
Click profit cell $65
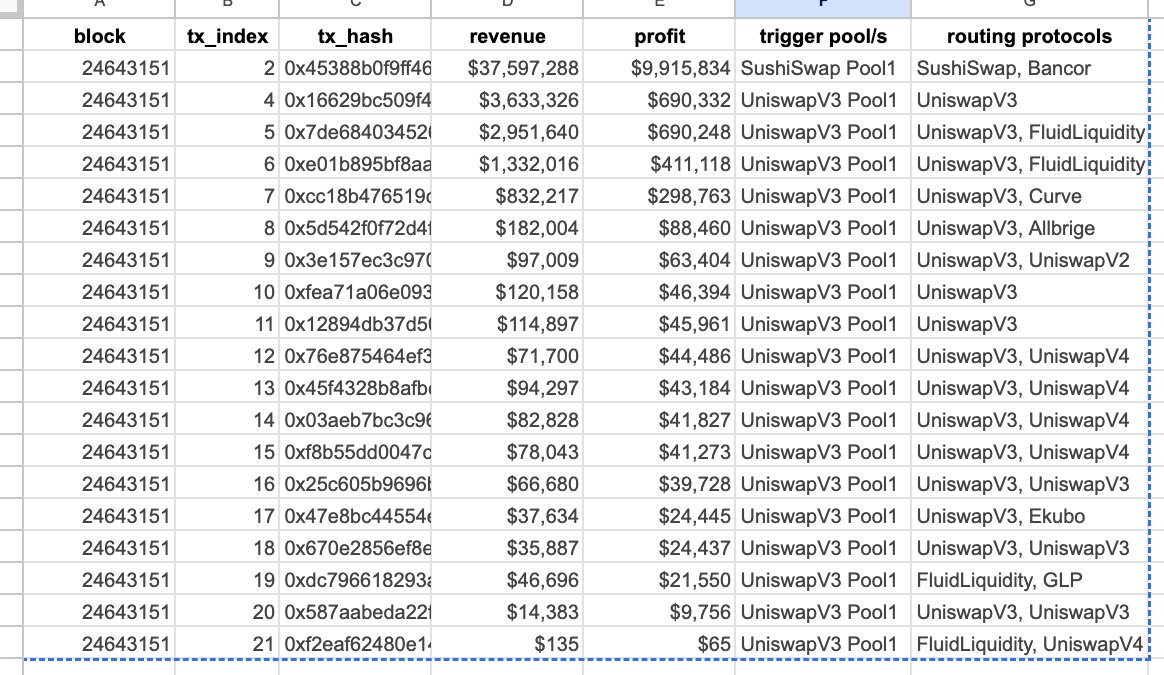coord(659,643)
